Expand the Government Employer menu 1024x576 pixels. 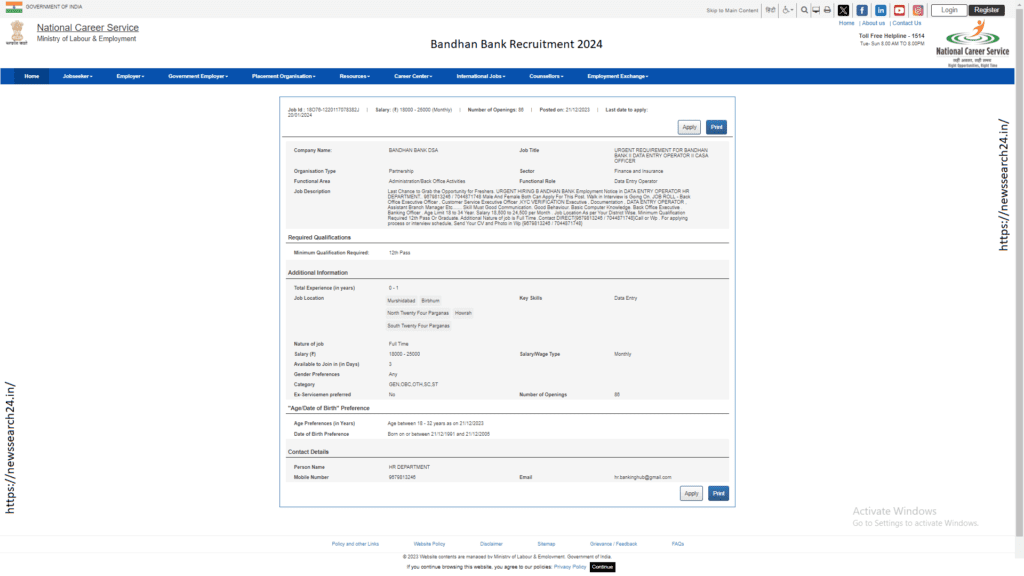pyautogui.click(x=198, y=76)
